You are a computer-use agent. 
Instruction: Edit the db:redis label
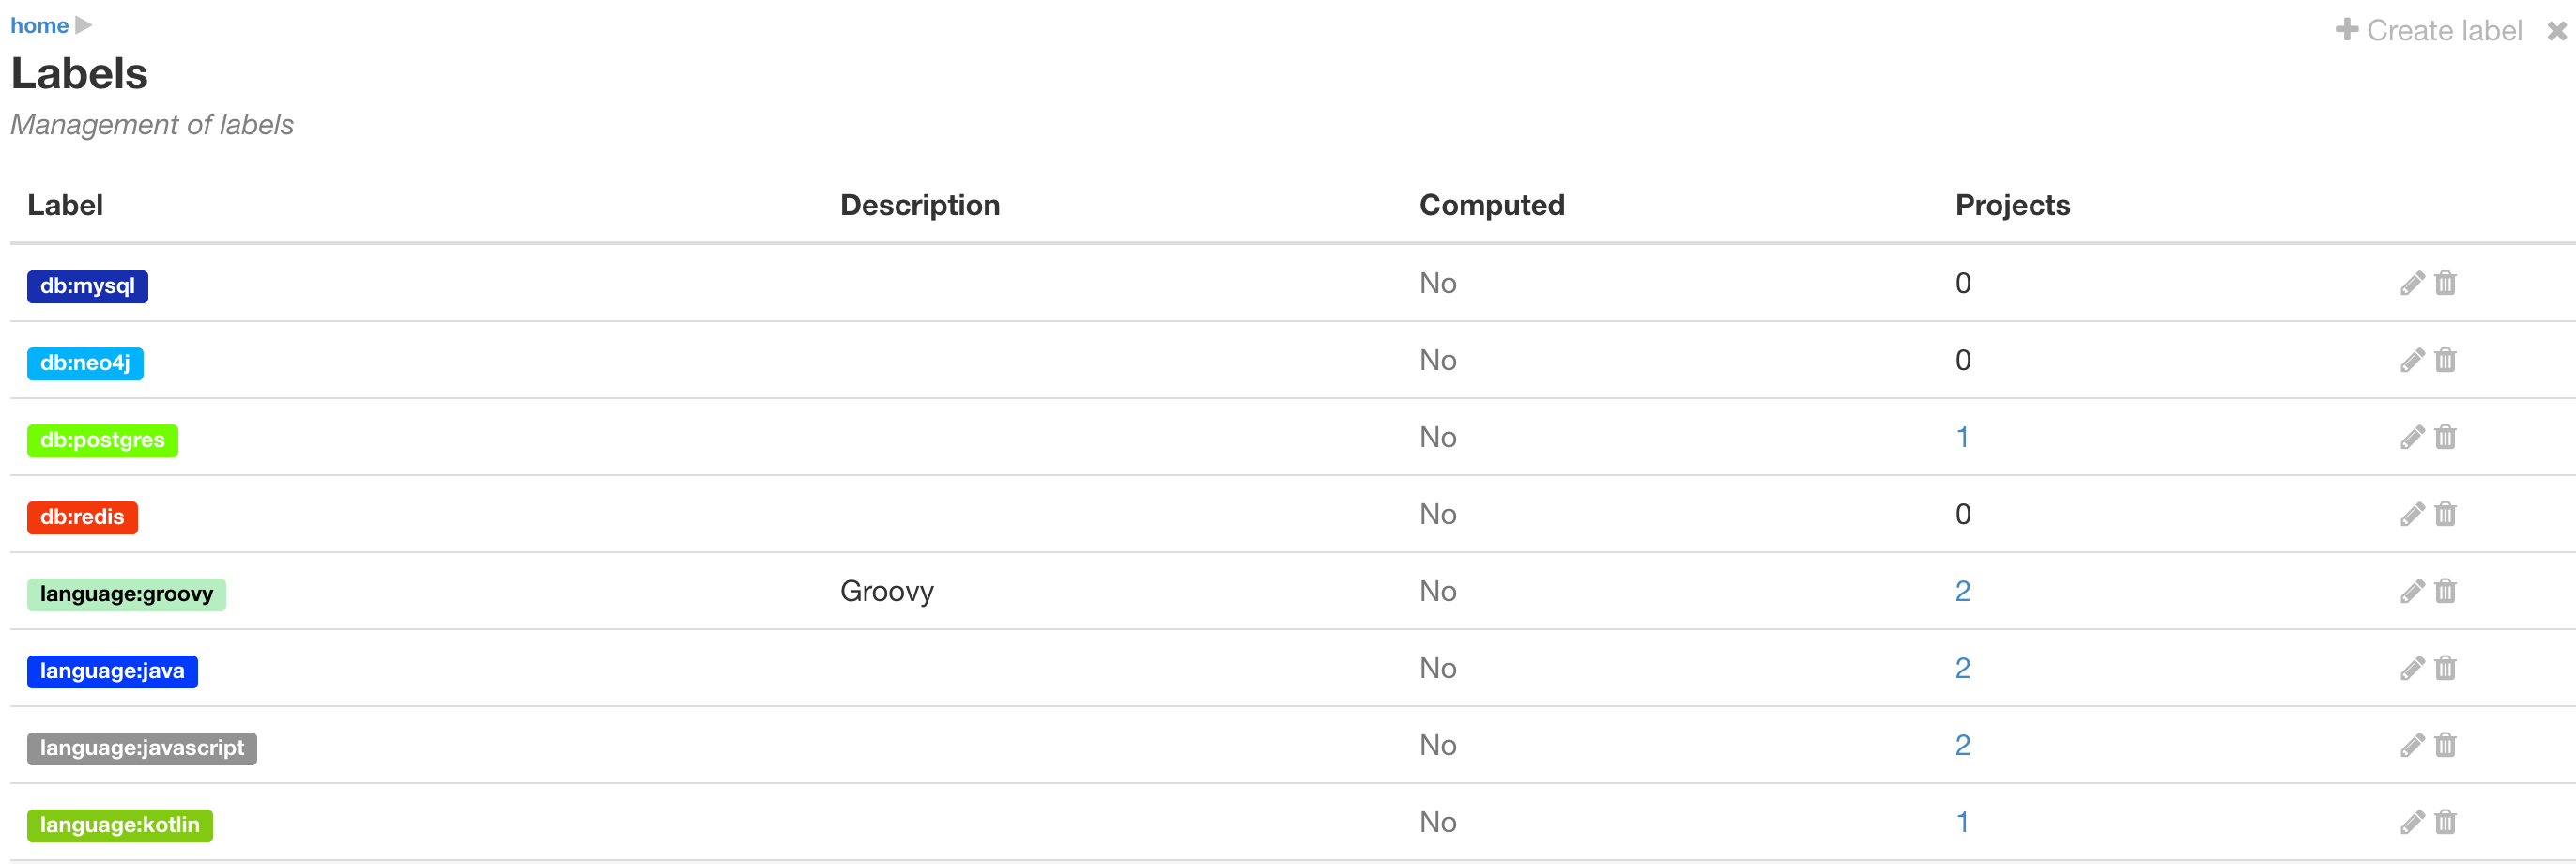coord(2412,515)
